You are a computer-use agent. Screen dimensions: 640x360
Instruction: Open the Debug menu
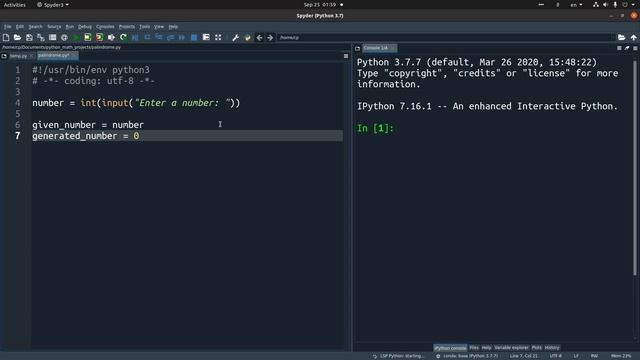84,27
